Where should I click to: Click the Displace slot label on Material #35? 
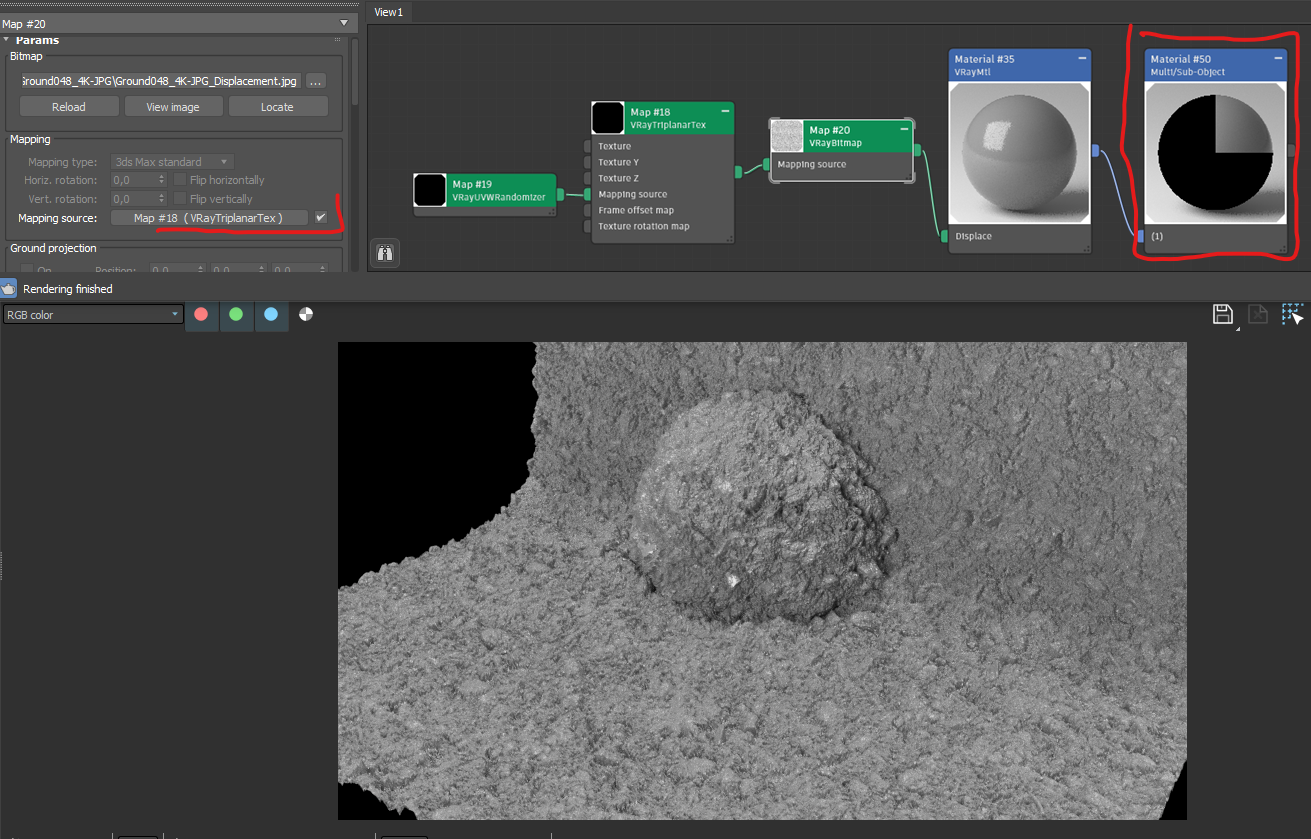pyautogui.click(x=973, y=236)
